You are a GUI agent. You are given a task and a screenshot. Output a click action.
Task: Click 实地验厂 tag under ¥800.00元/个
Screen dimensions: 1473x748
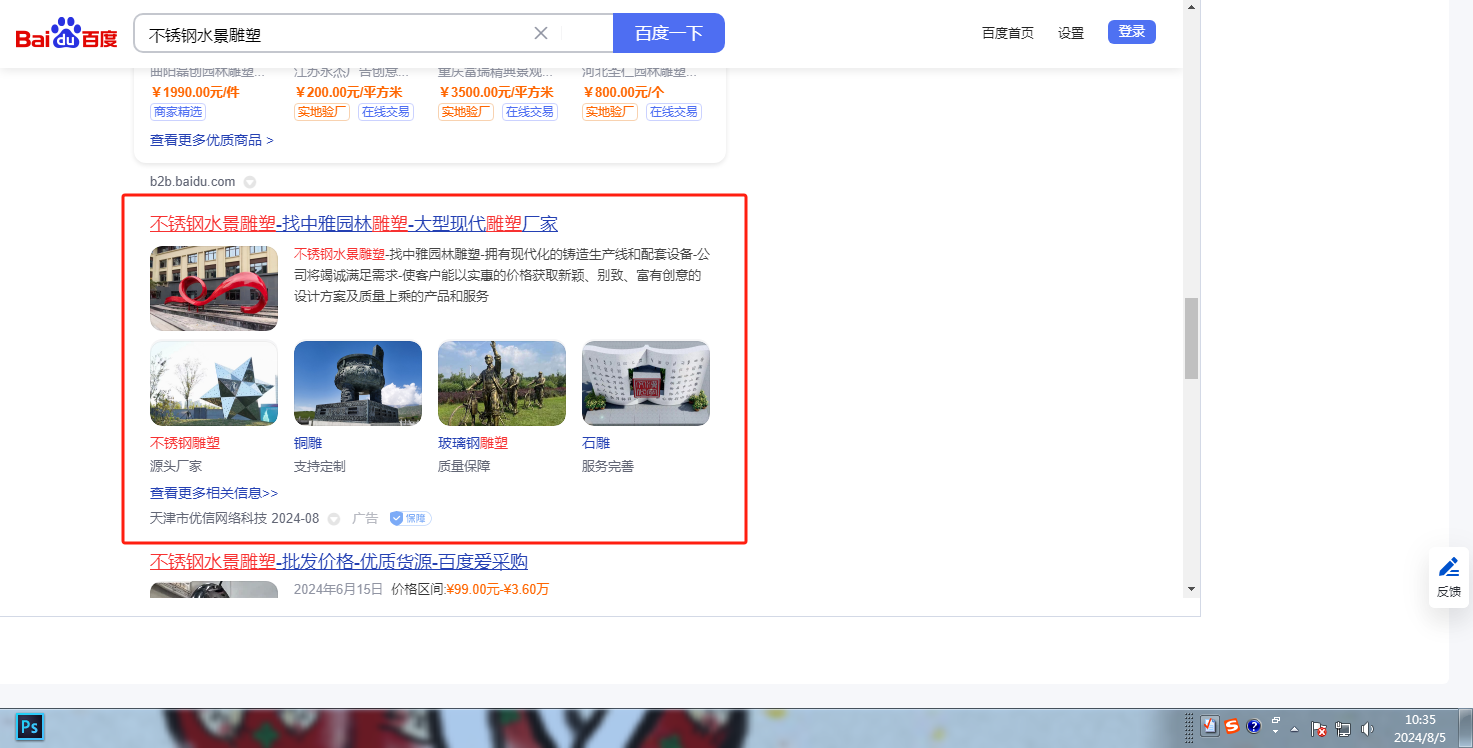coord(610,112)
